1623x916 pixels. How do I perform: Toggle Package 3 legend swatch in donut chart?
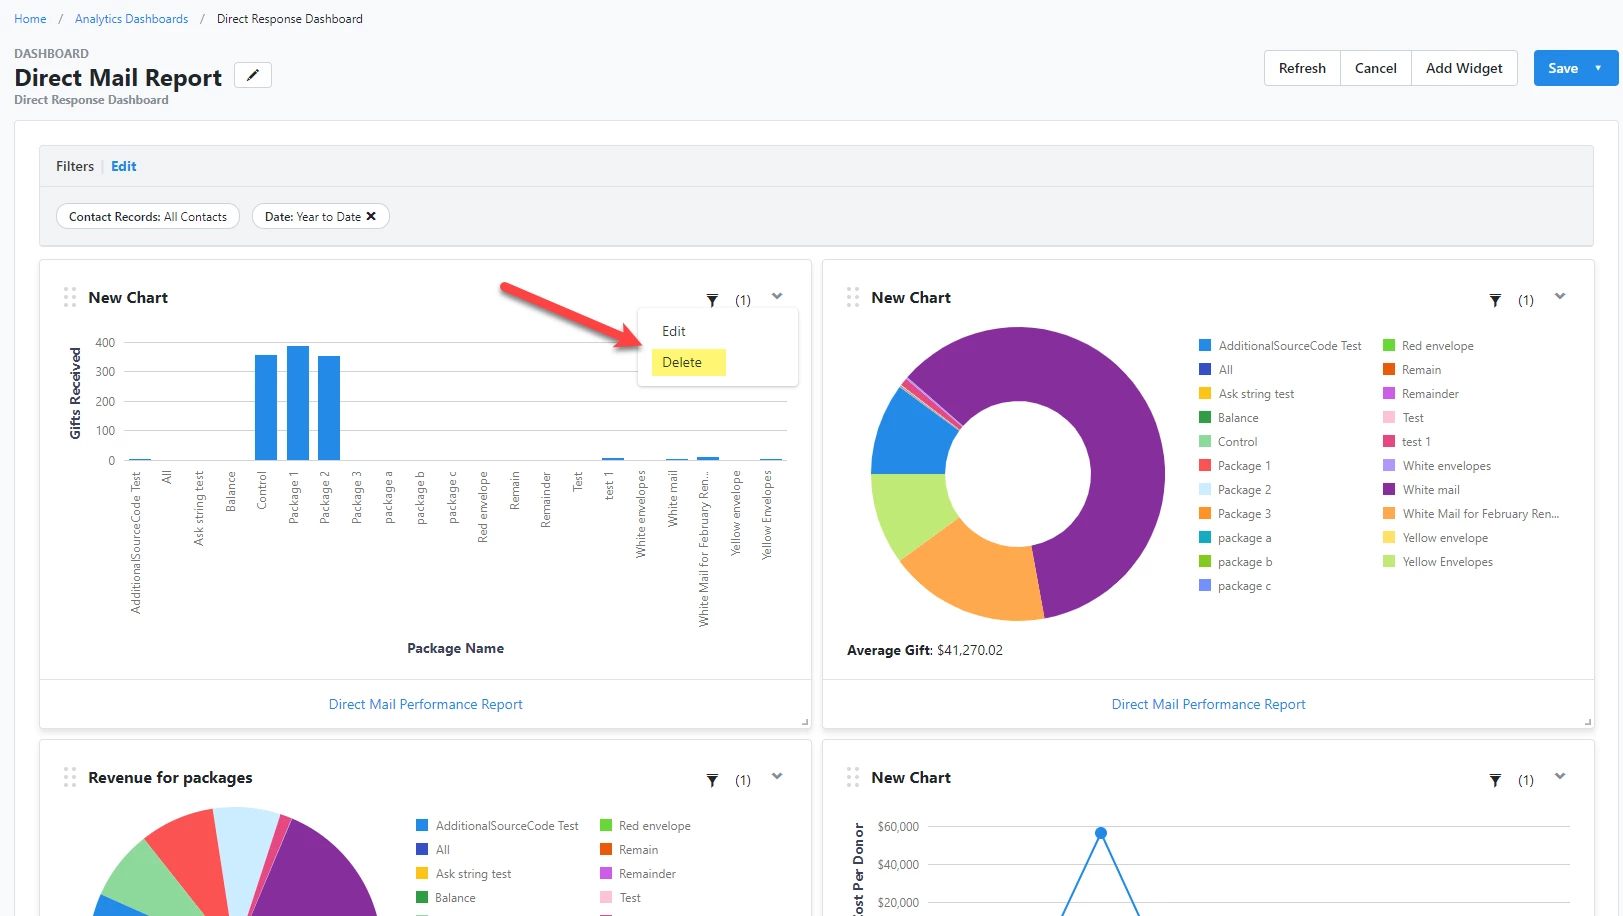(1205, 514)
